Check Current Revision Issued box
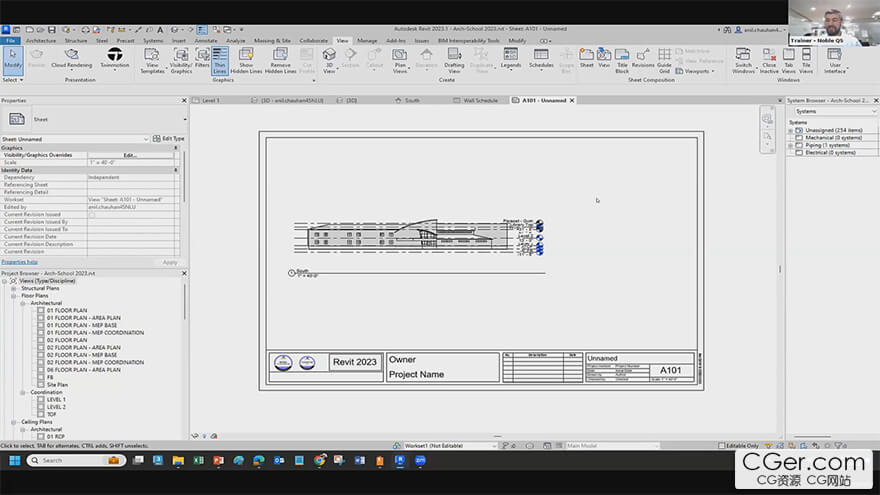This screenshot has width=880, height=495. pos(91,214)
